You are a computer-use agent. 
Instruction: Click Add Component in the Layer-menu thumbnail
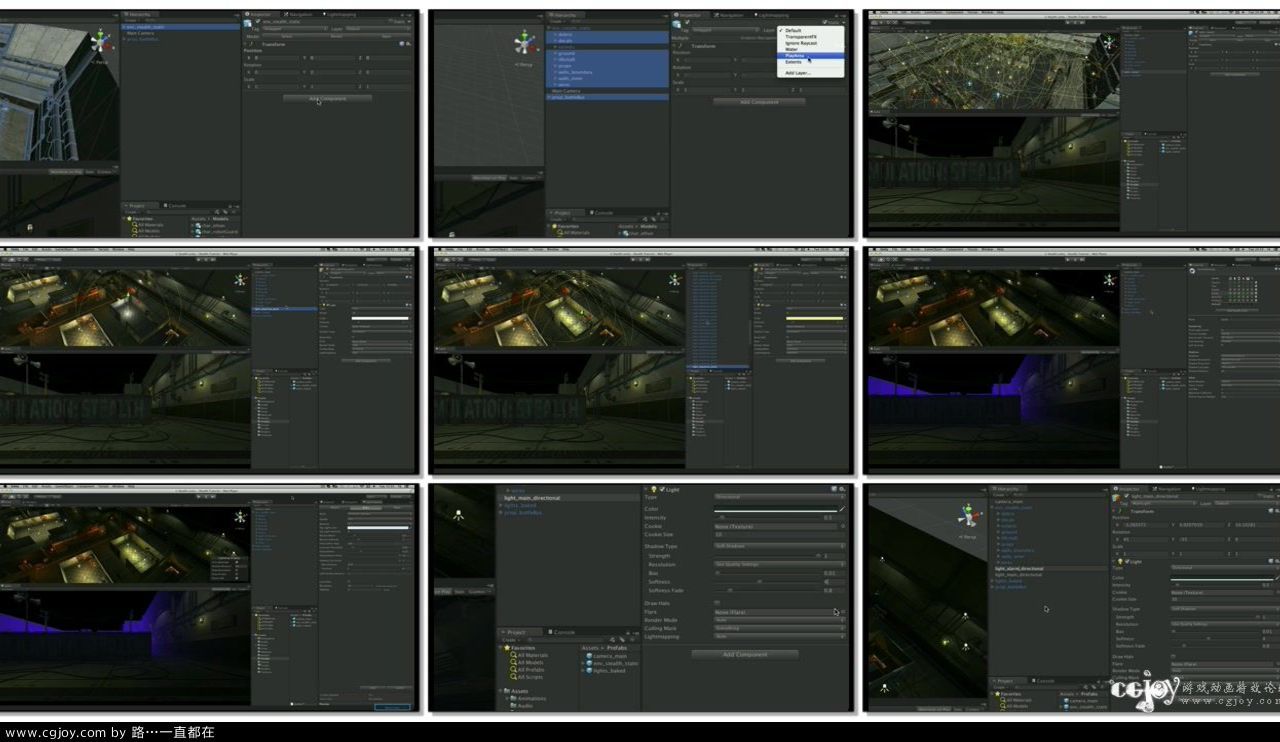[x=759, y=102]
